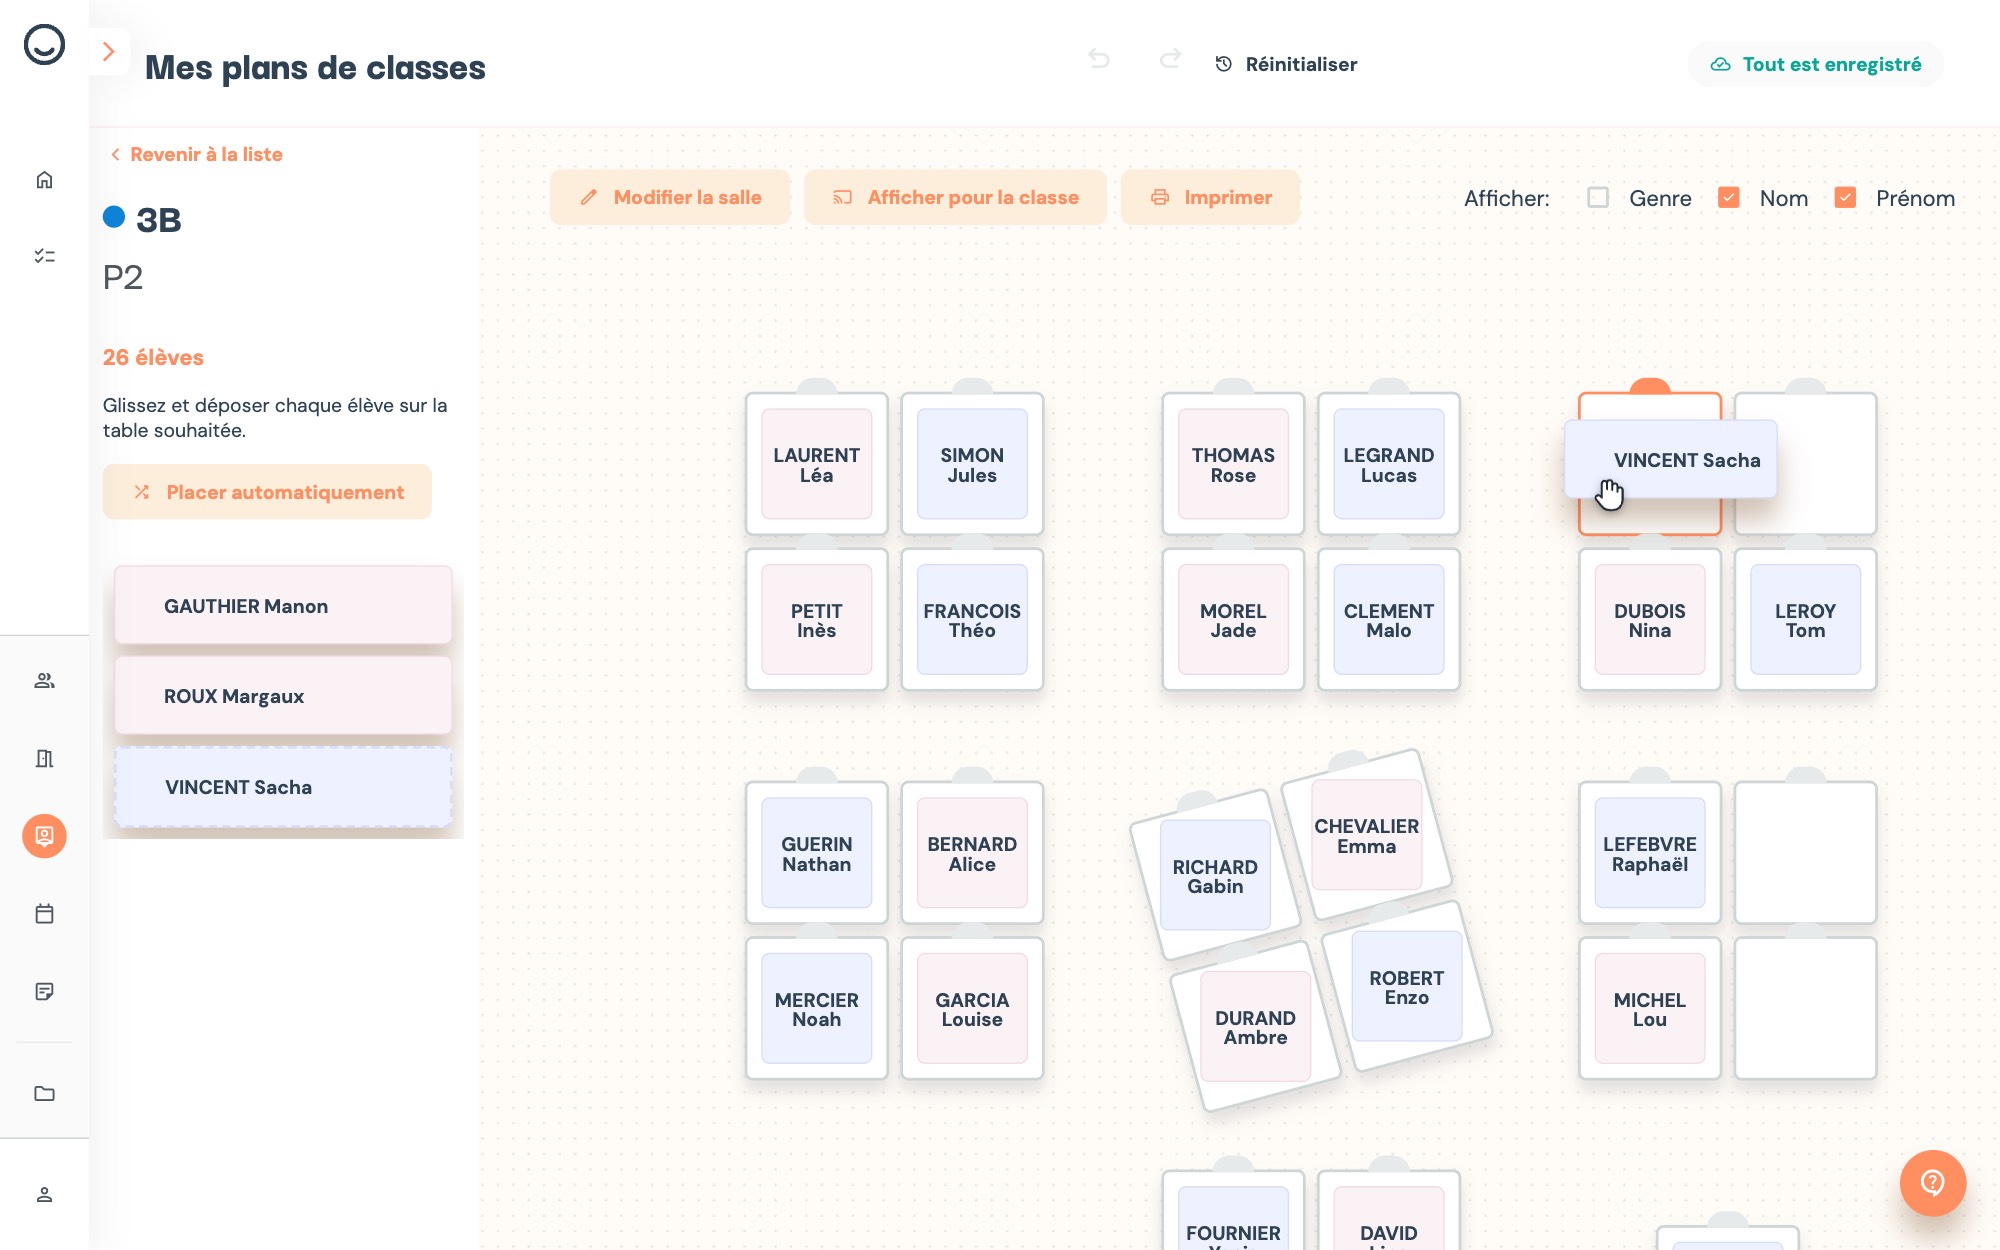Open the home icon in the sidebar

point(44,180)
